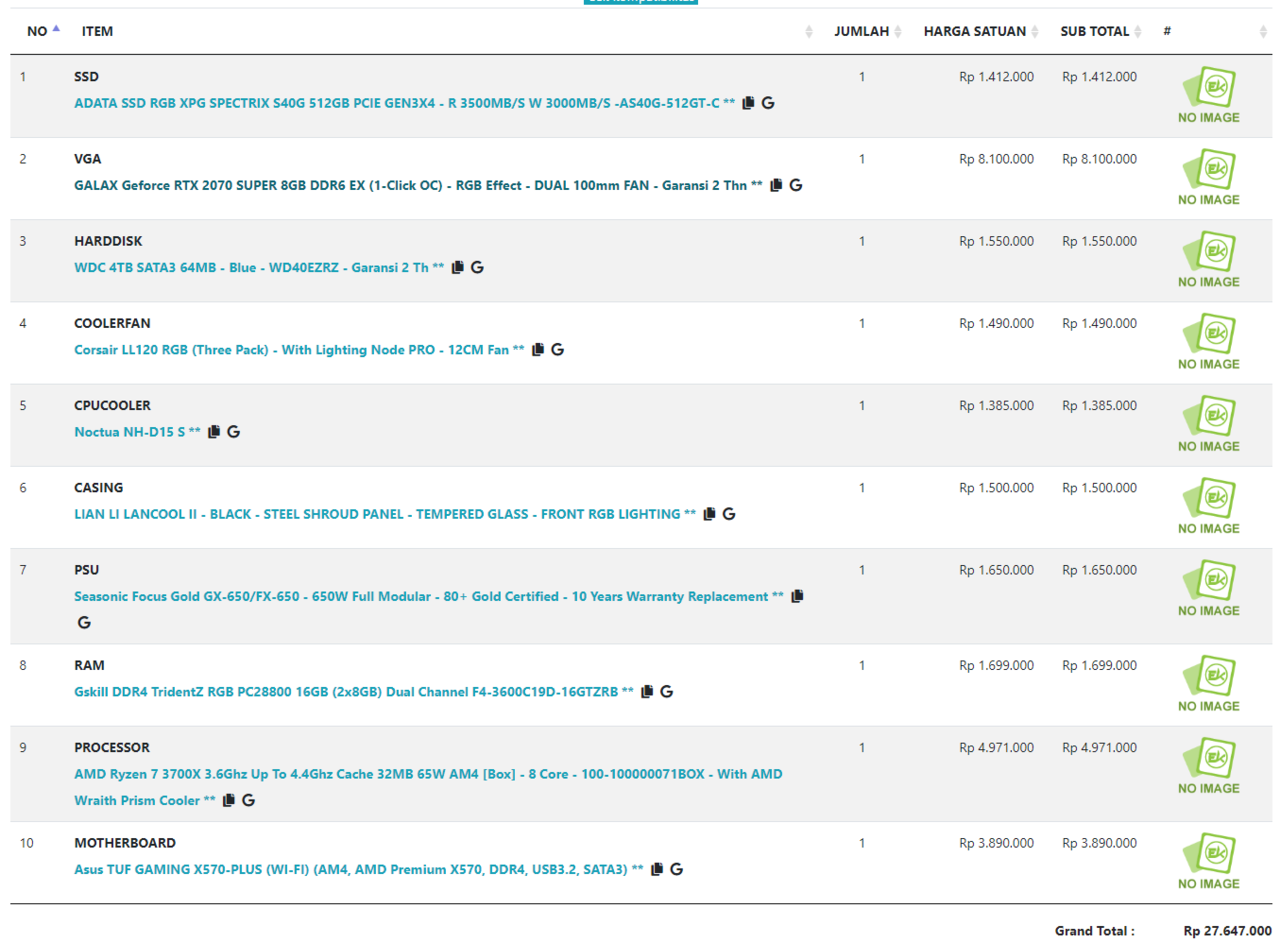Google search the Seasonic Focus Gold PSU
This screenshot has width=1280, height=943.
[84, 622]
